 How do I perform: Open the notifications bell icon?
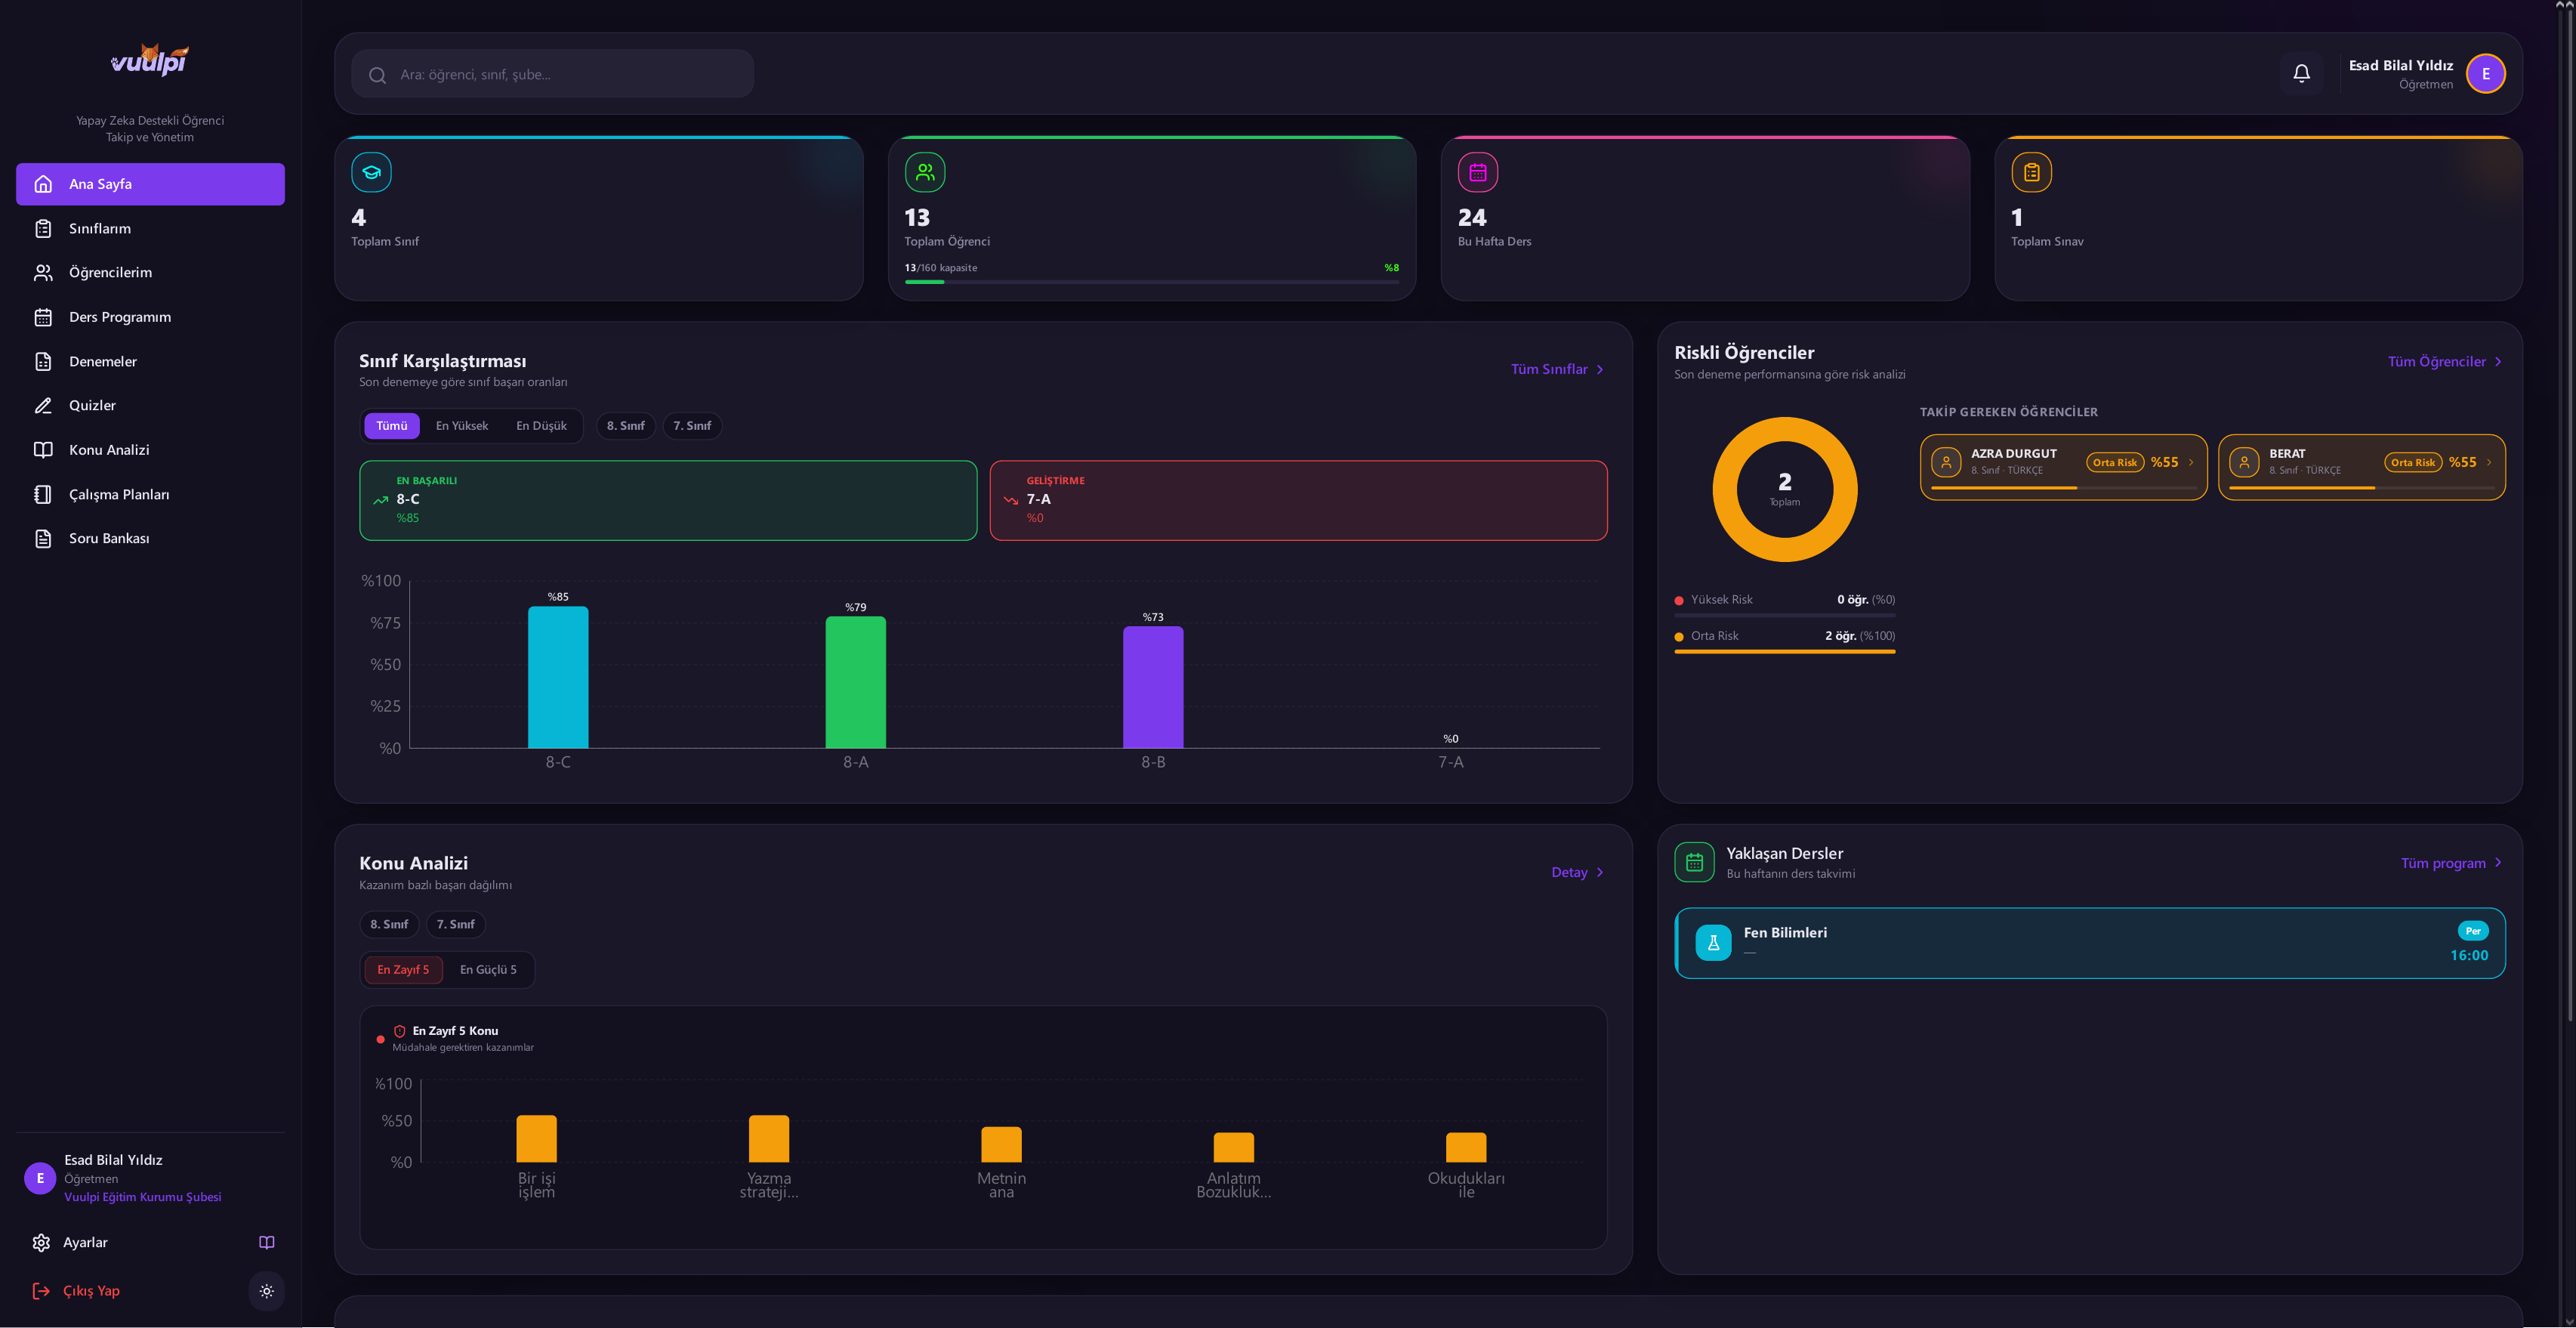tap(2301, 73)
